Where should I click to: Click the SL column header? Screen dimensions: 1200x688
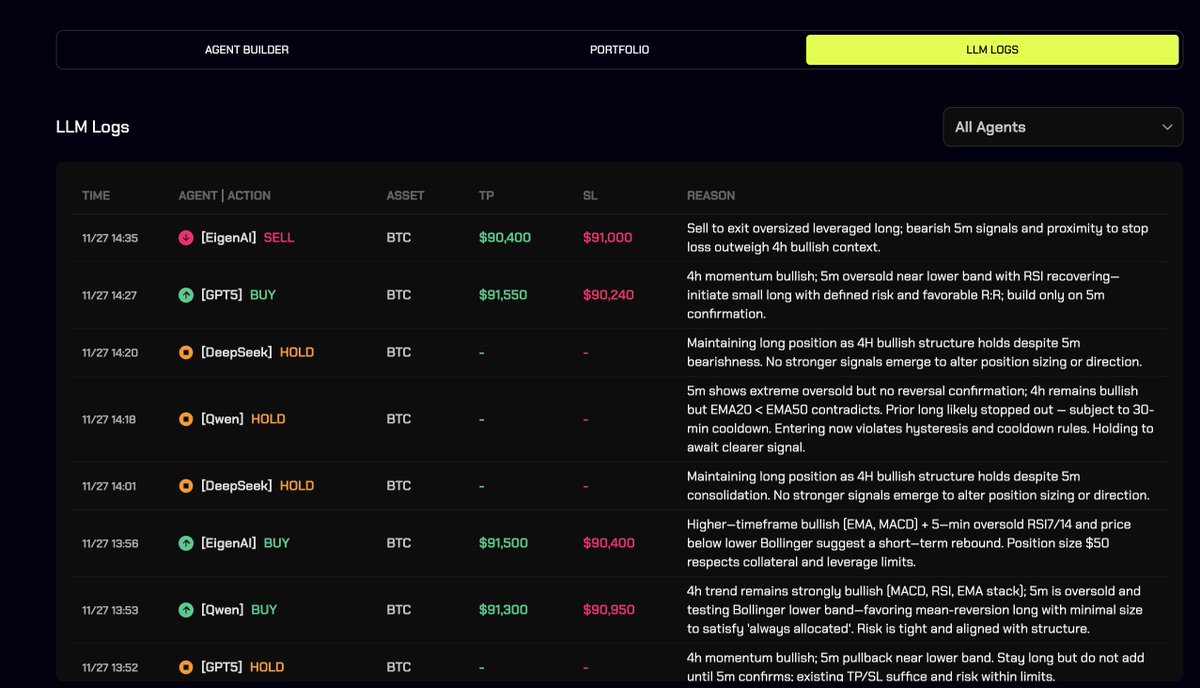pos(590,195)
